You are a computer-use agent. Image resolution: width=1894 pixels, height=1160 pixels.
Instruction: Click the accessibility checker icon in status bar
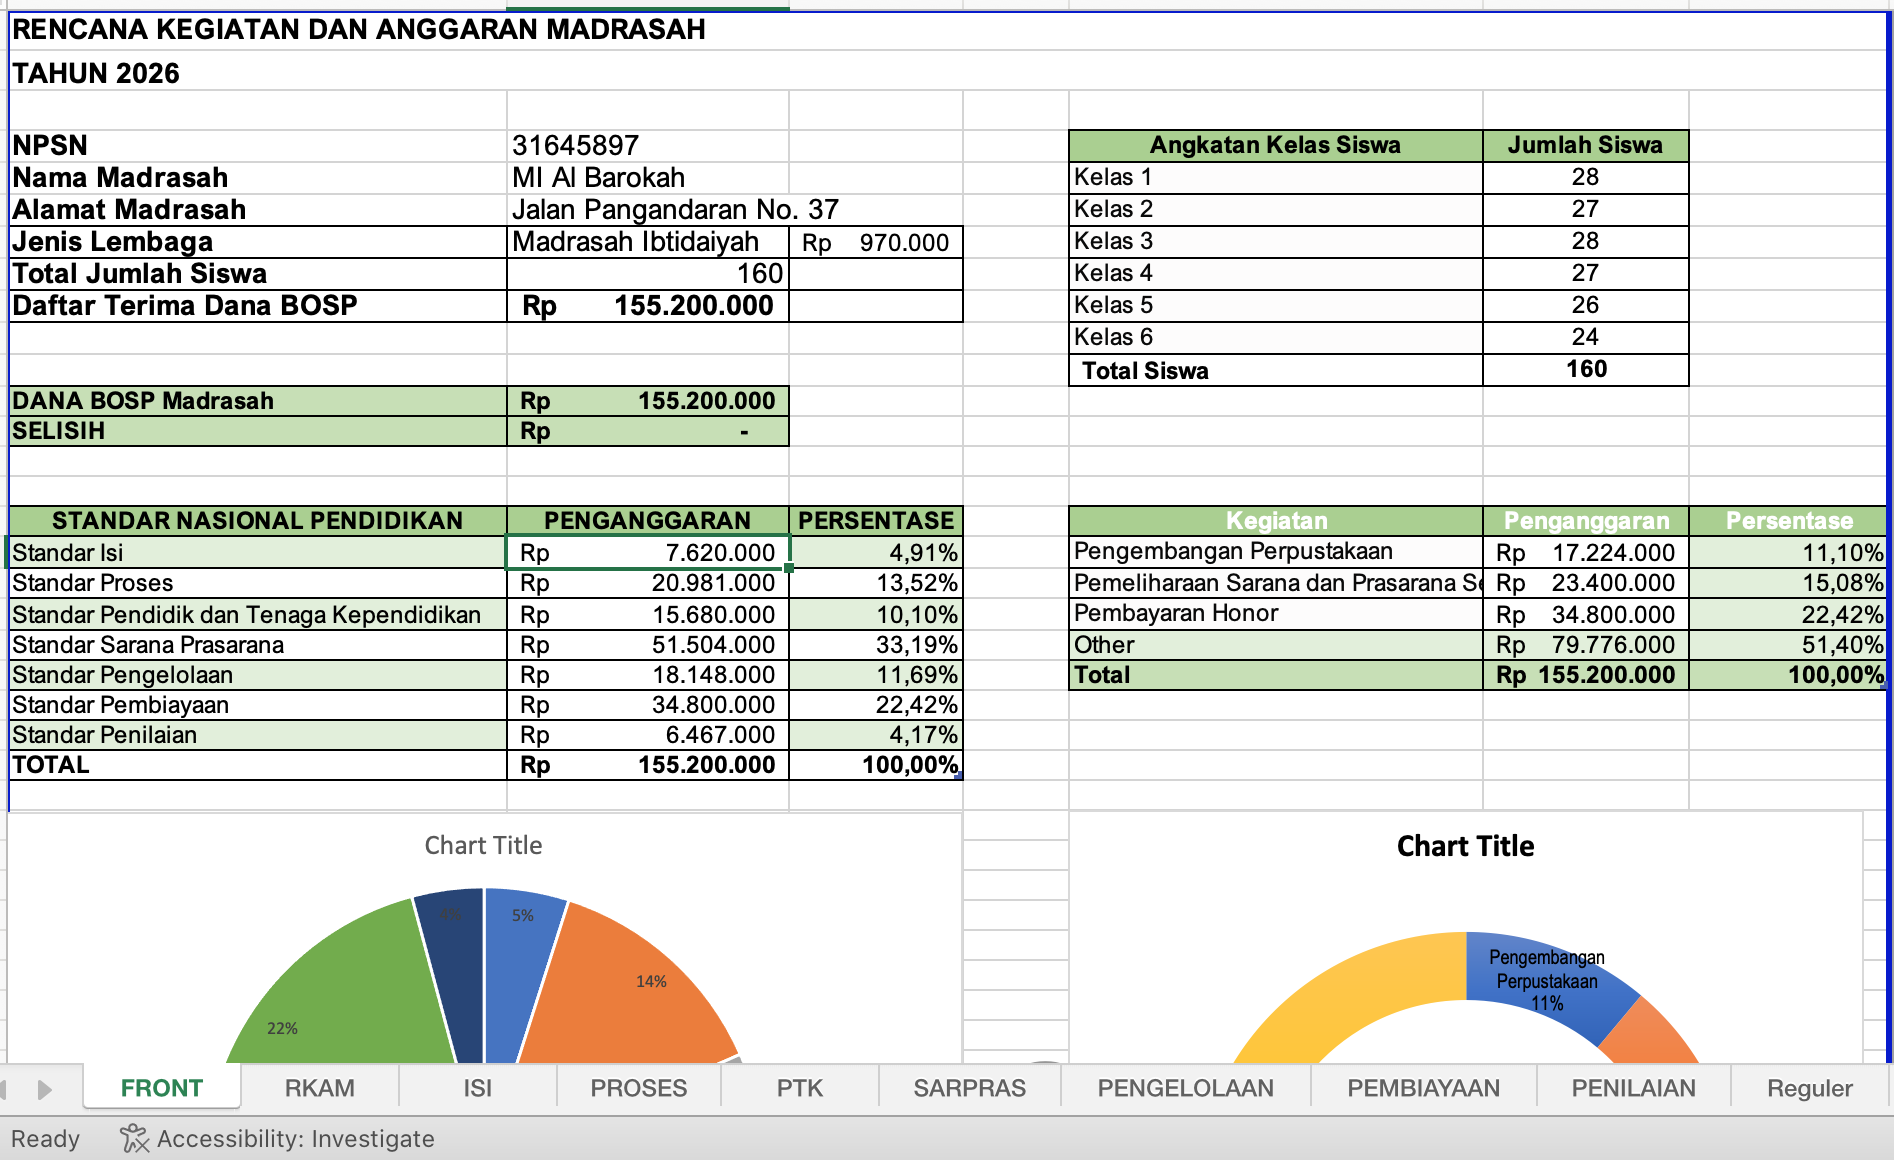coord(133,1139)
